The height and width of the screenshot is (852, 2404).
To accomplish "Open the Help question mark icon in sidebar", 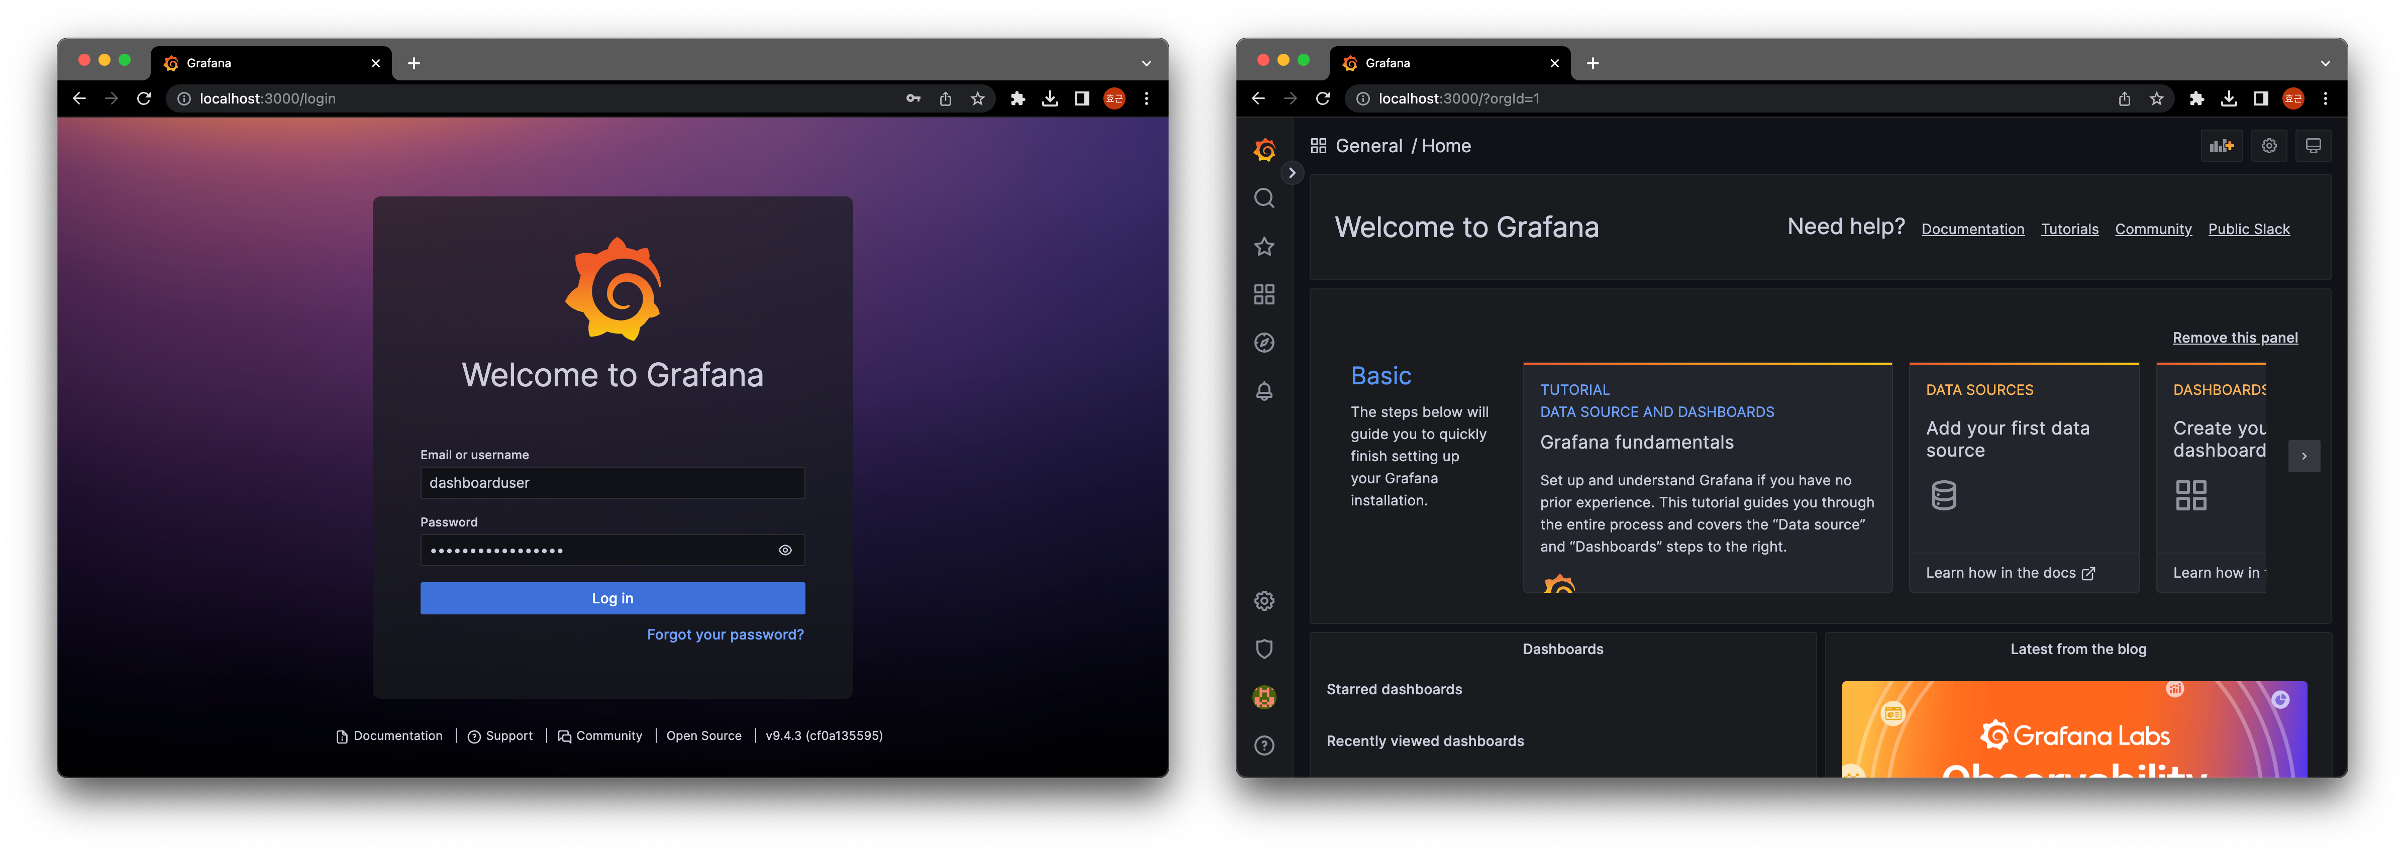I will tap(1264, 745).
